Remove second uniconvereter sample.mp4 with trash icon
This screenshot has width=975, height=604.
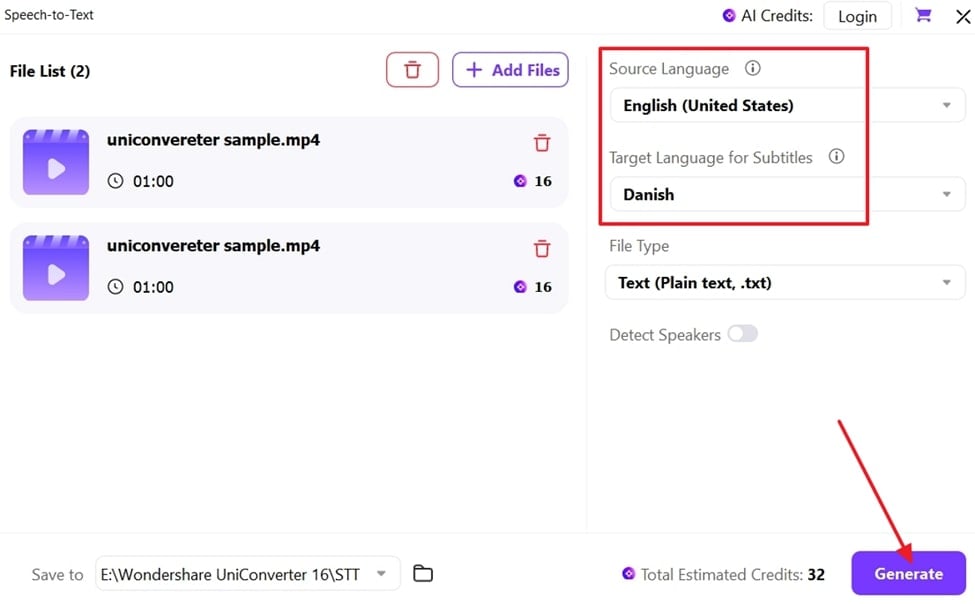542,249
